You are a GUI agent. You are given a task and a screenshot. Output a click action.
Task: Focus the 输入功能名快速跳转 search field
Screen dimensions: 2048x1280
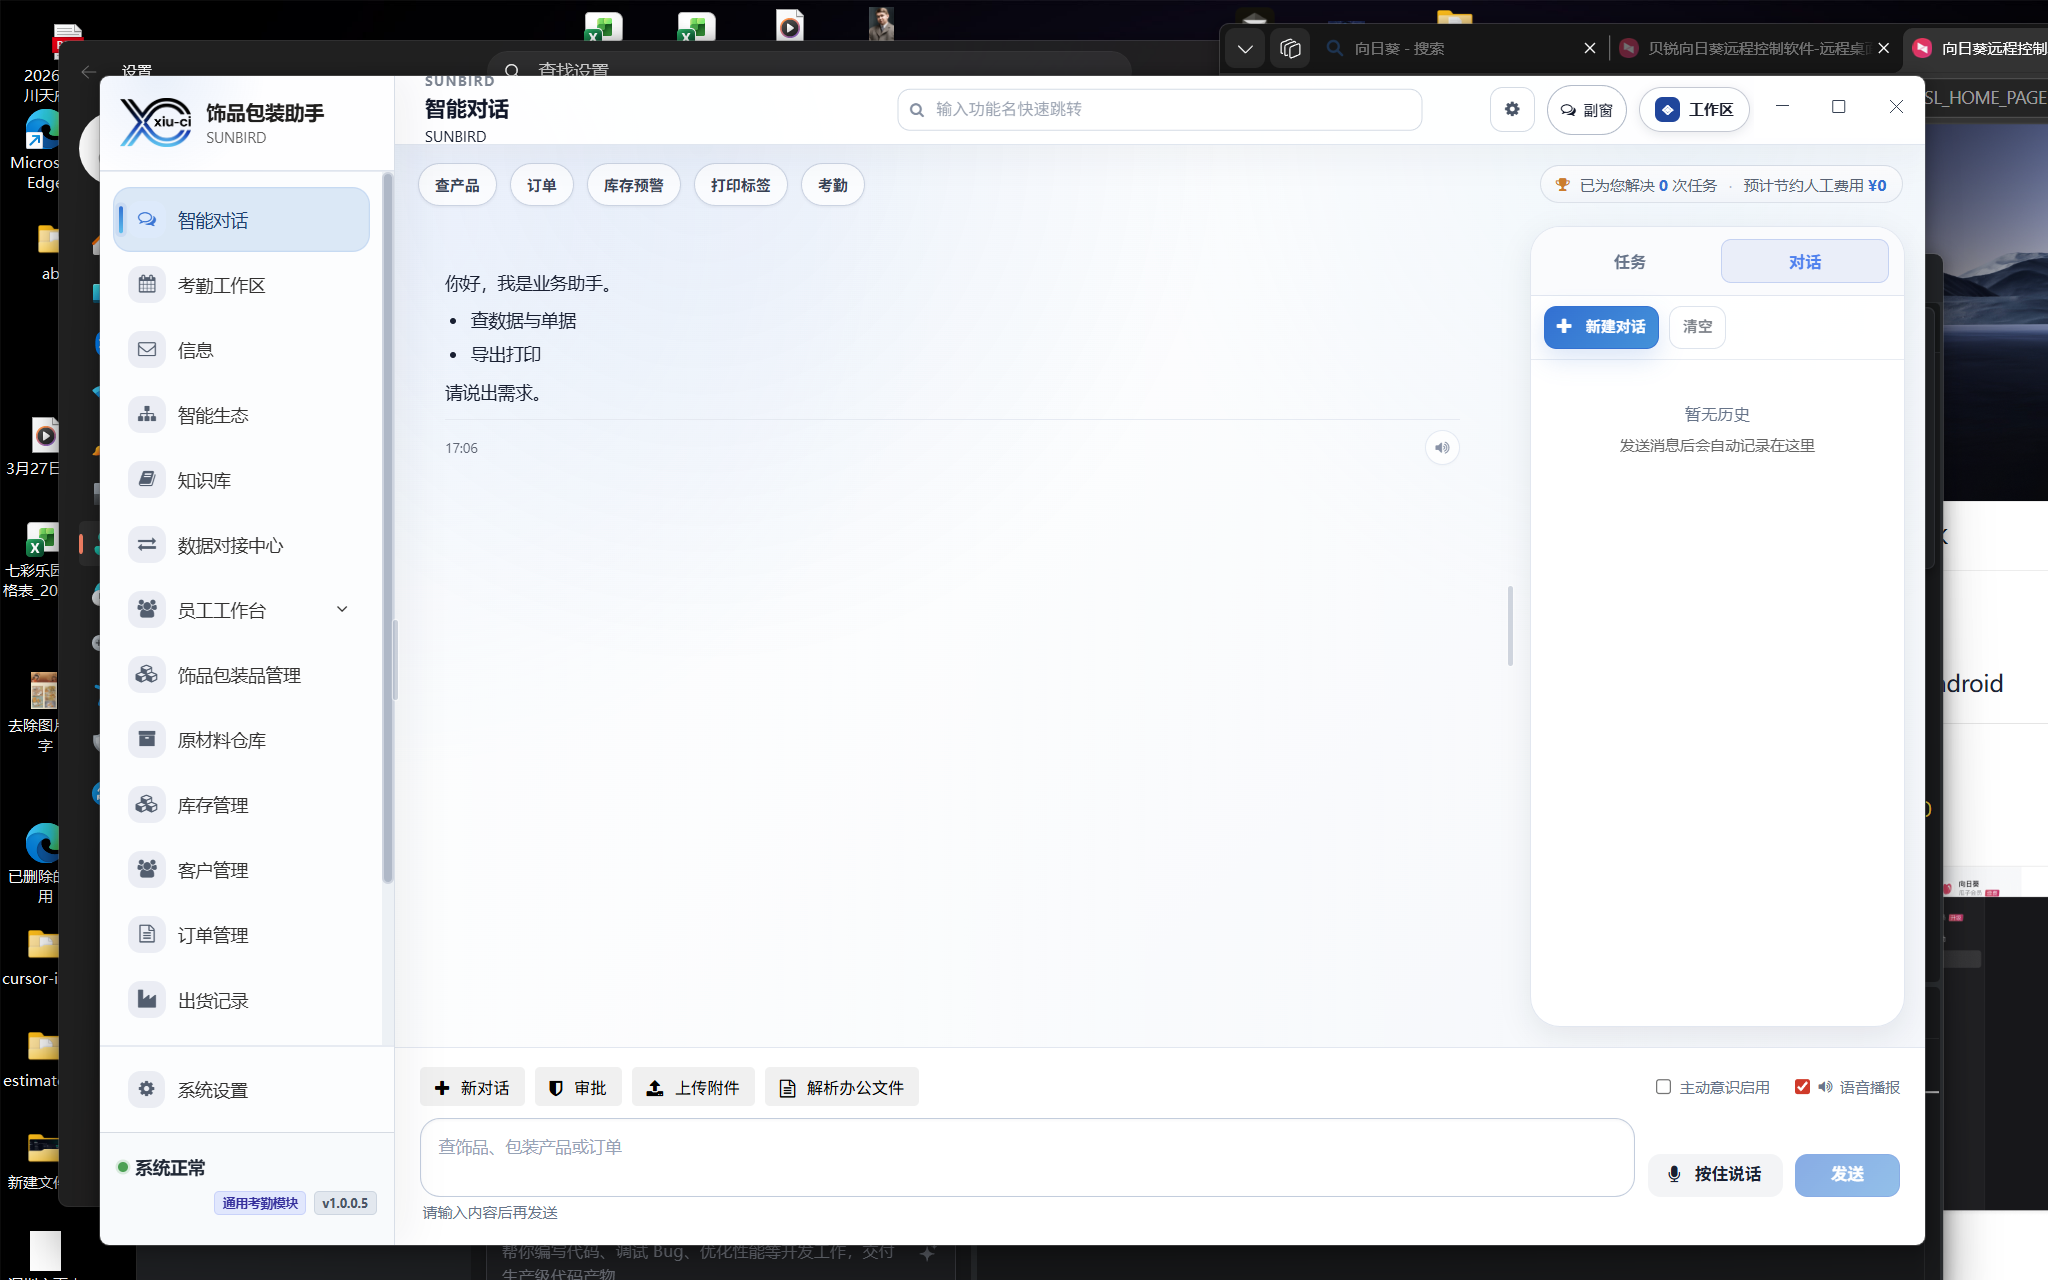[x=1160, y=110]
